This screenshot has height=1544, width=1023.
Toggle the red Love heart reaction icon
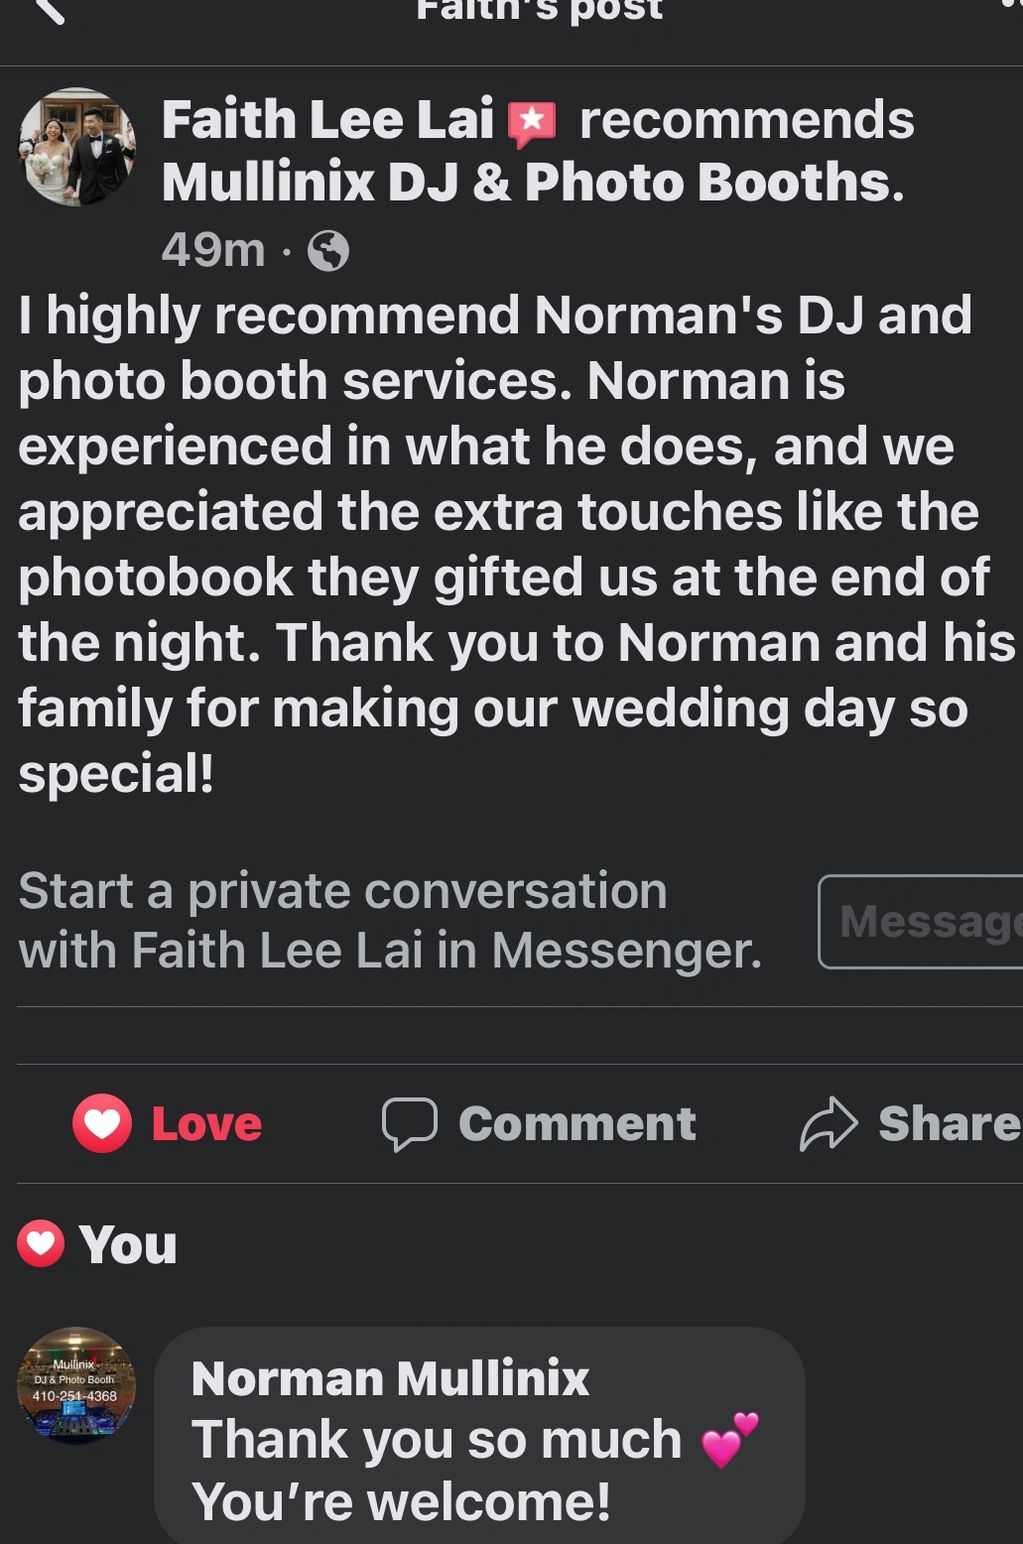click(x=102, y=1124)
